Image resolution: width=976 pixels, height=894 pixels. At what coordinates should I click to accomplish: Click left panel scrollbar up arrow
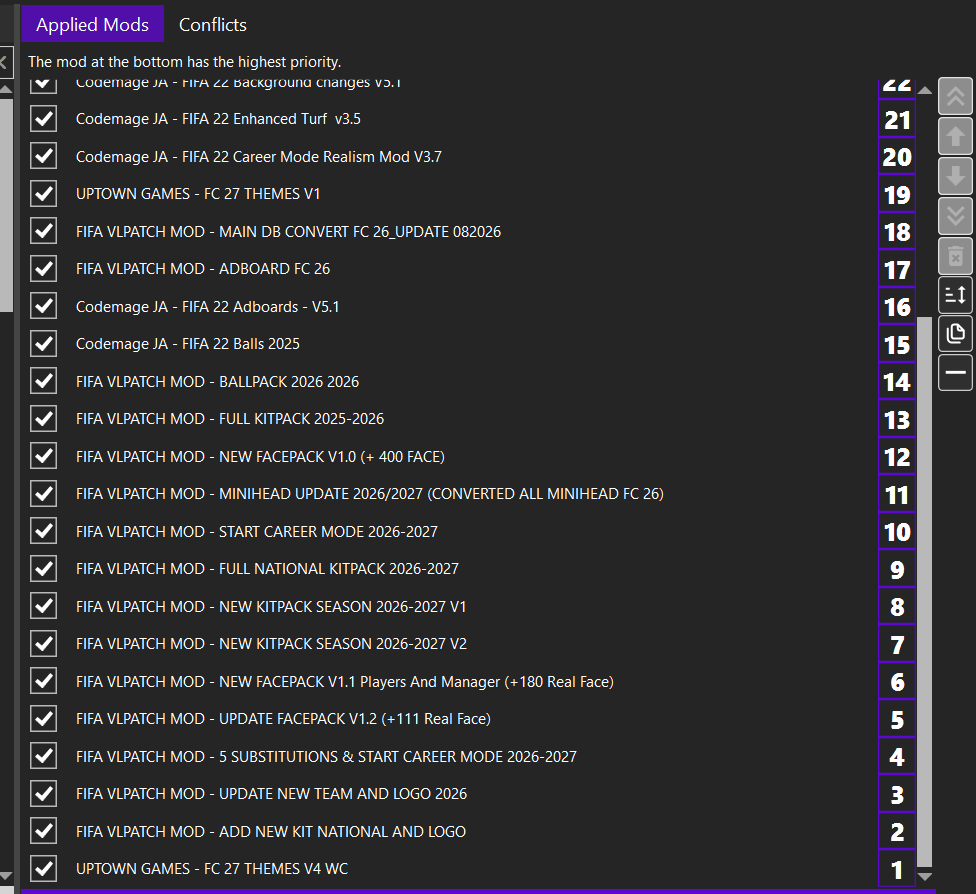coord(6,90)
